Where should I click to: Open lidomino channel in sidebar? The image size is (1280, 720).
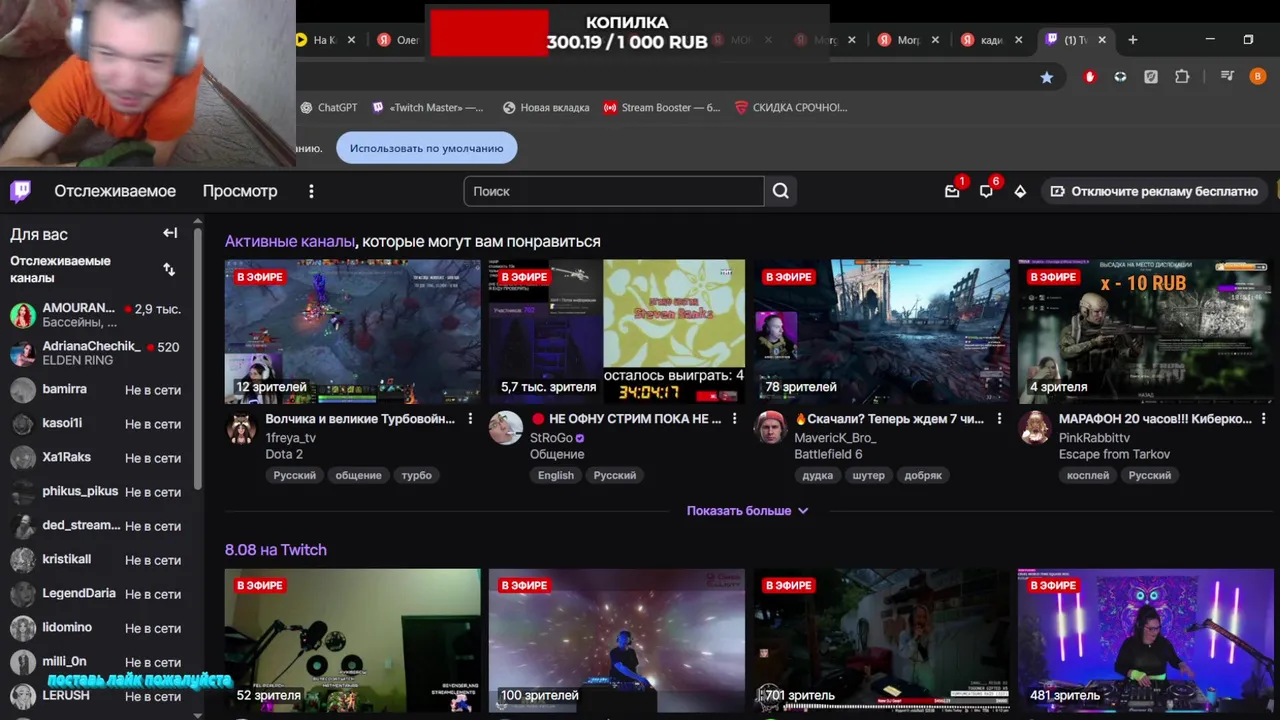click(x=98, y=628)
